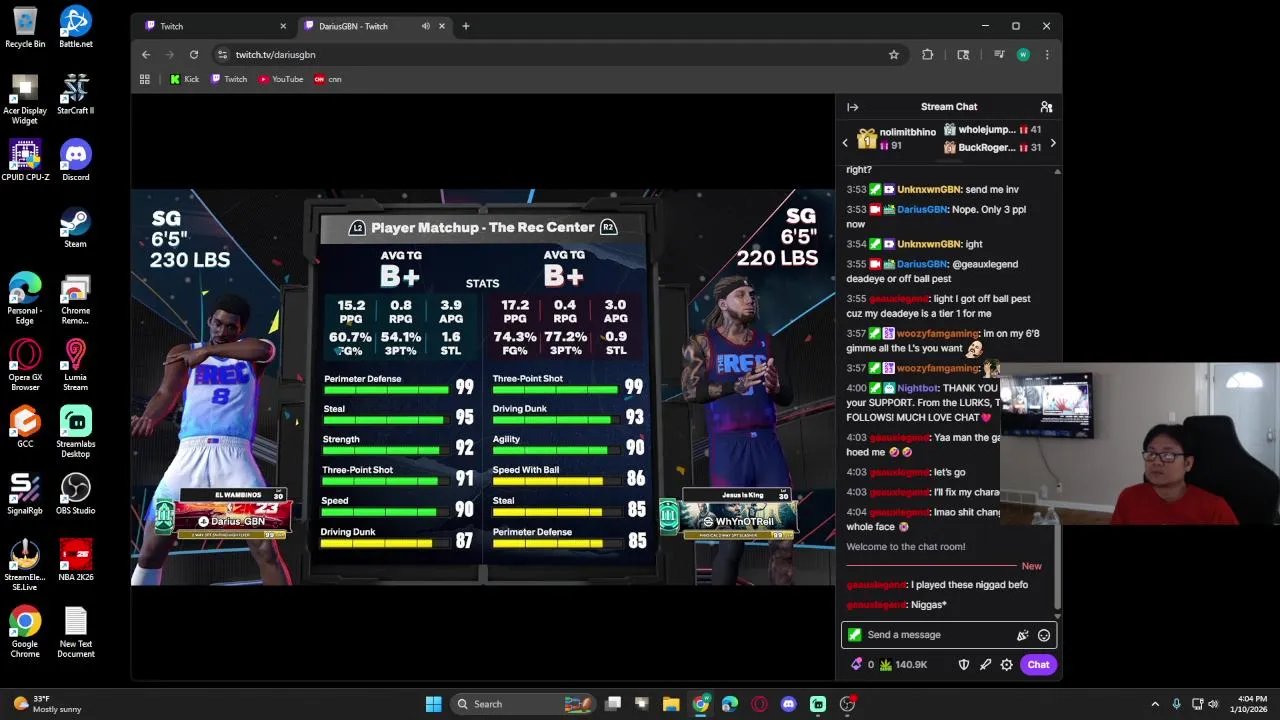The width and height of the screenshot is (1280, 720).
Task: Open the chat celebration party icon
Action: point(1022,635)
